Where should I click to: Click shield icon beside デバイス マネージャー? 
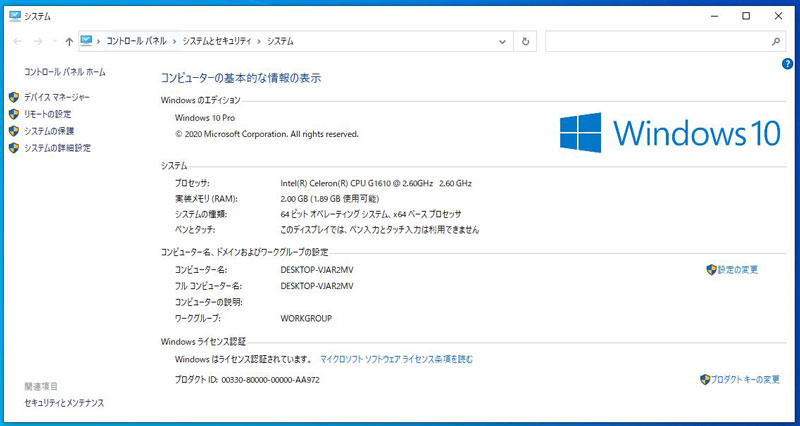coord(14,97)
